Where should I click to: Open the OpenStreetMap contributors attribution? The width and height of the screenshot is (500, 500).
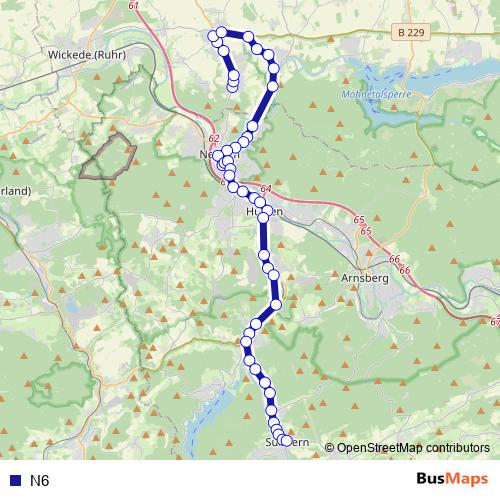pos(407,448)
